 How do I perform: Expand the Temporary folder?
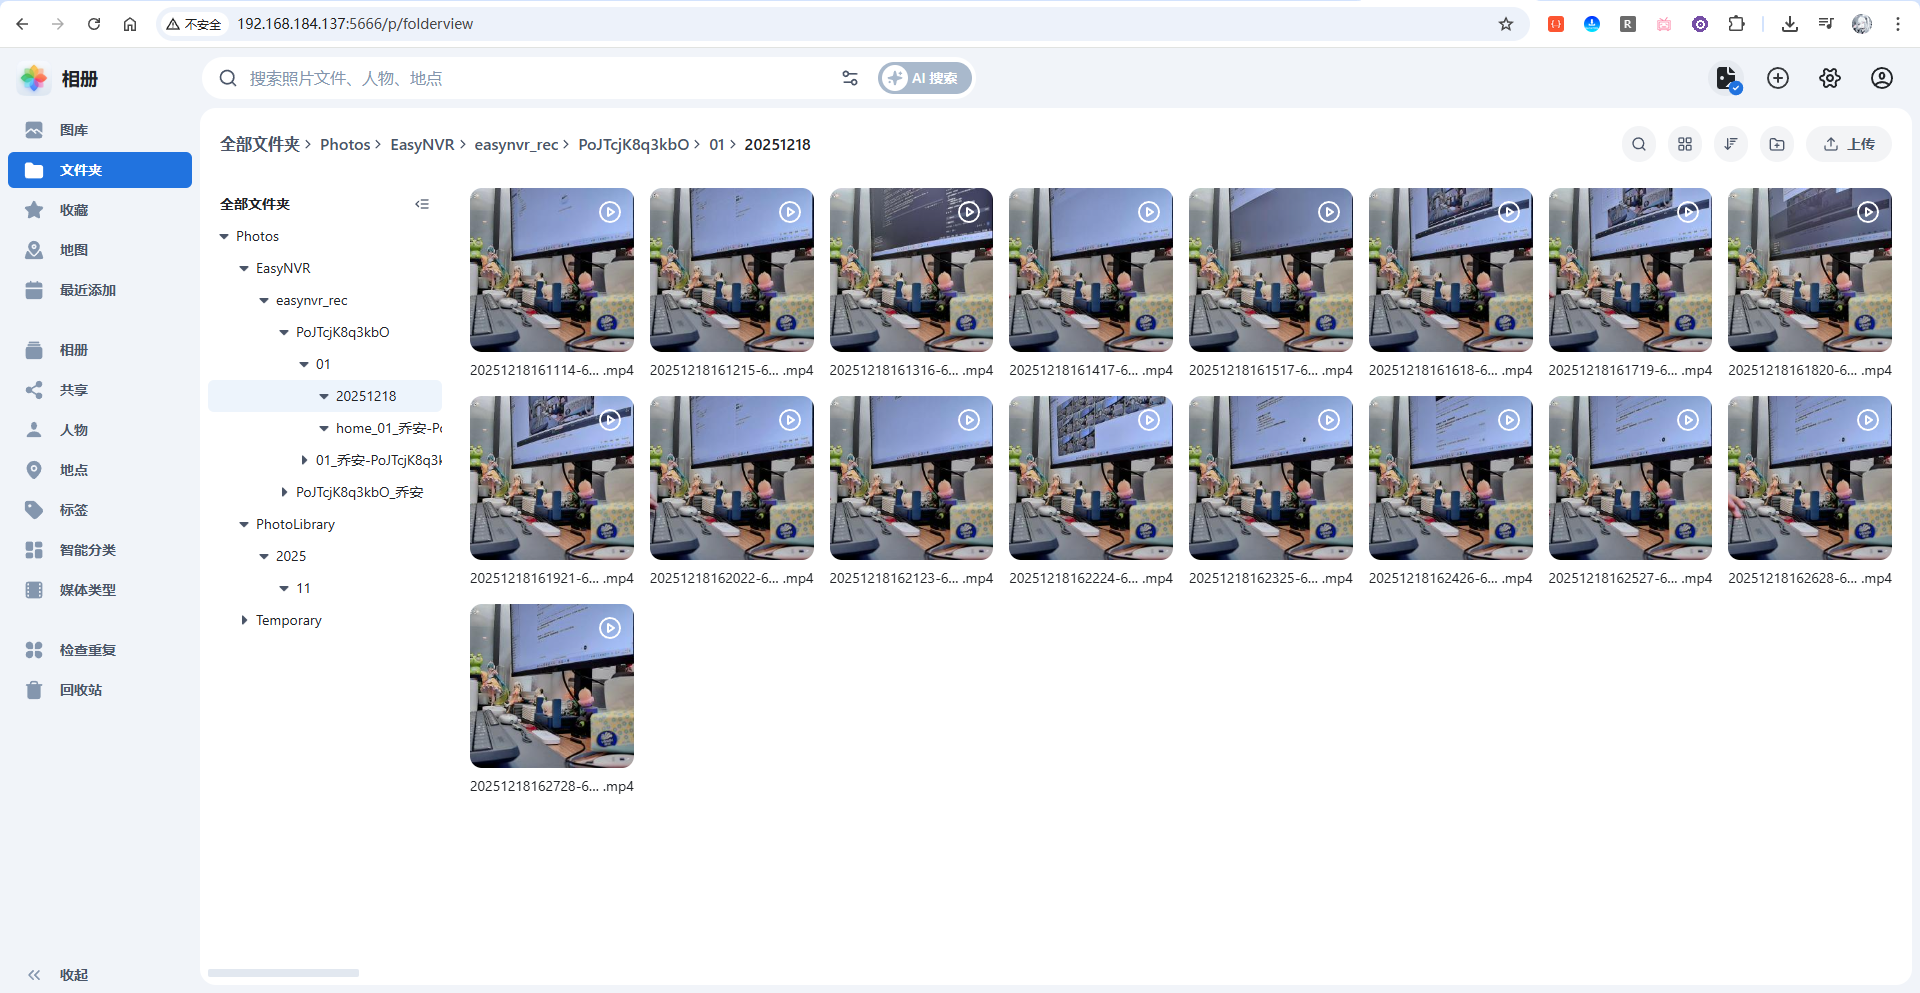pos(244,620)
